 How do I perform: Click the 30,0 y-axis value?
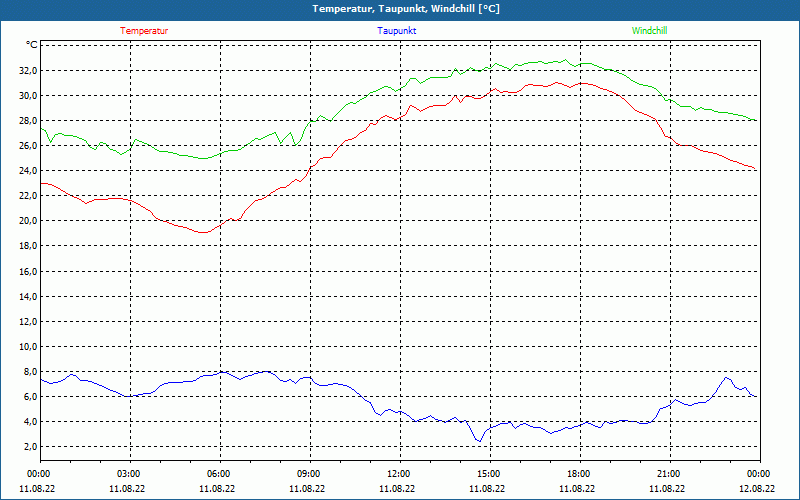click(x=28, y=95)
